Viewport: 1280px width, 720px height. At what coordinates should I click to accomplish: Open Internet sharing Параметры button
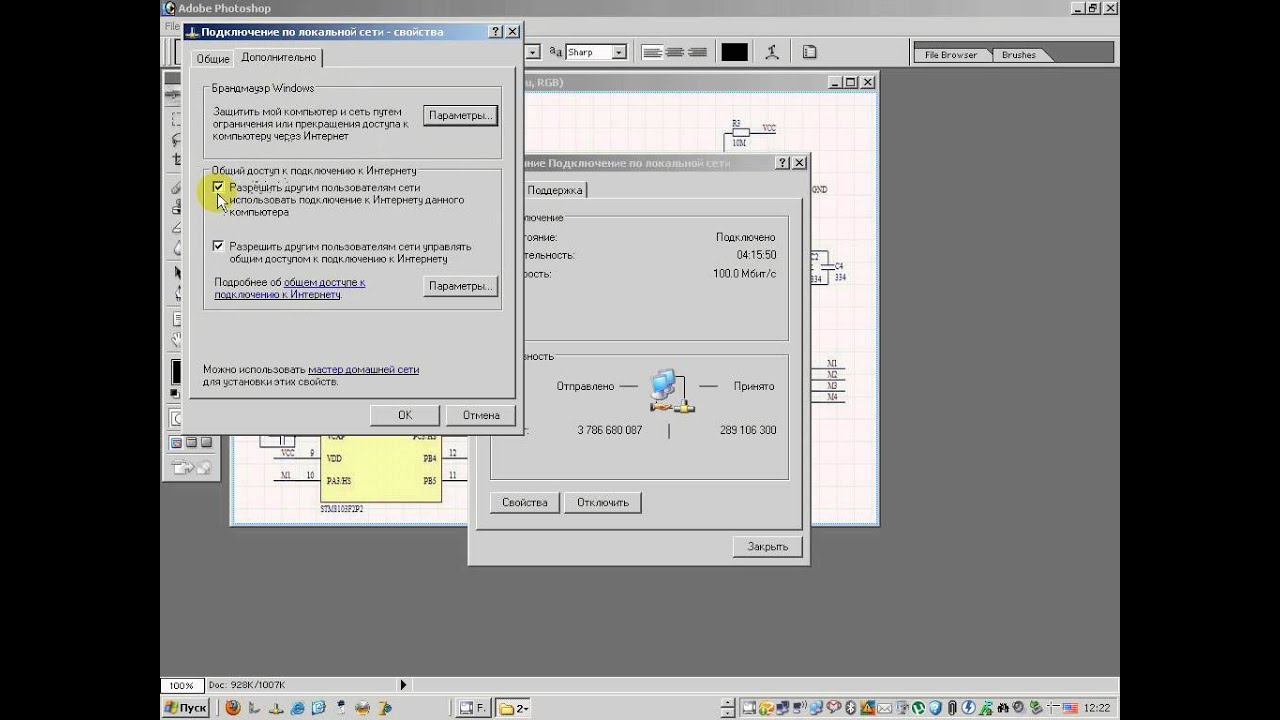click(x=460, y=286)
